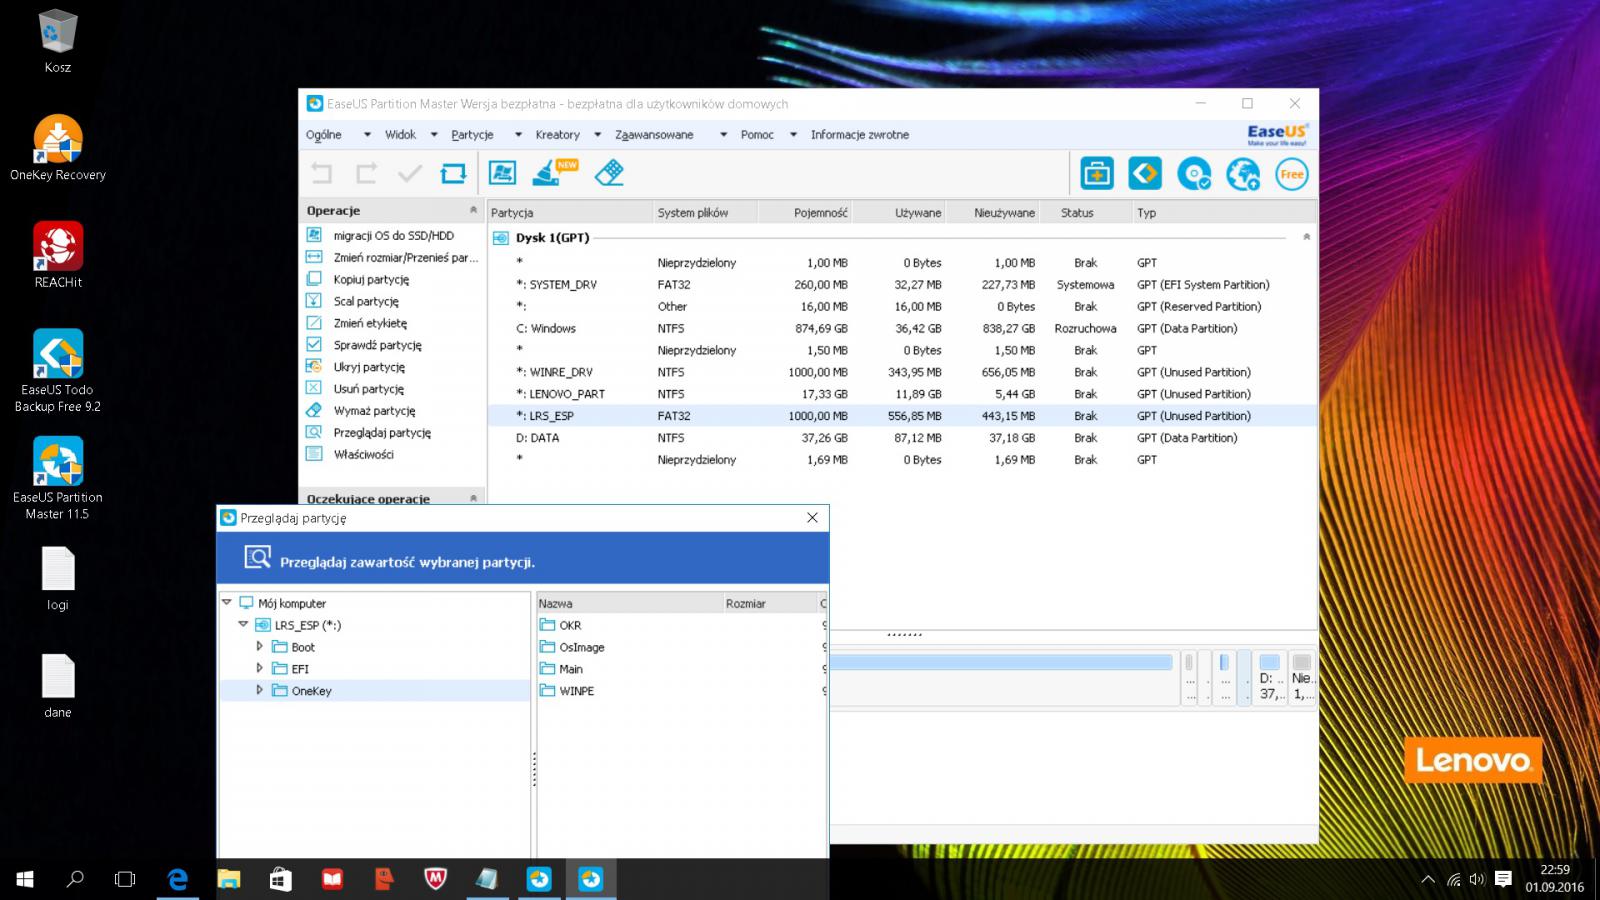The width and height of the screenshot is (1600, 900).
Task: Expand the Boot folder in tree
Action: point(259,647)
